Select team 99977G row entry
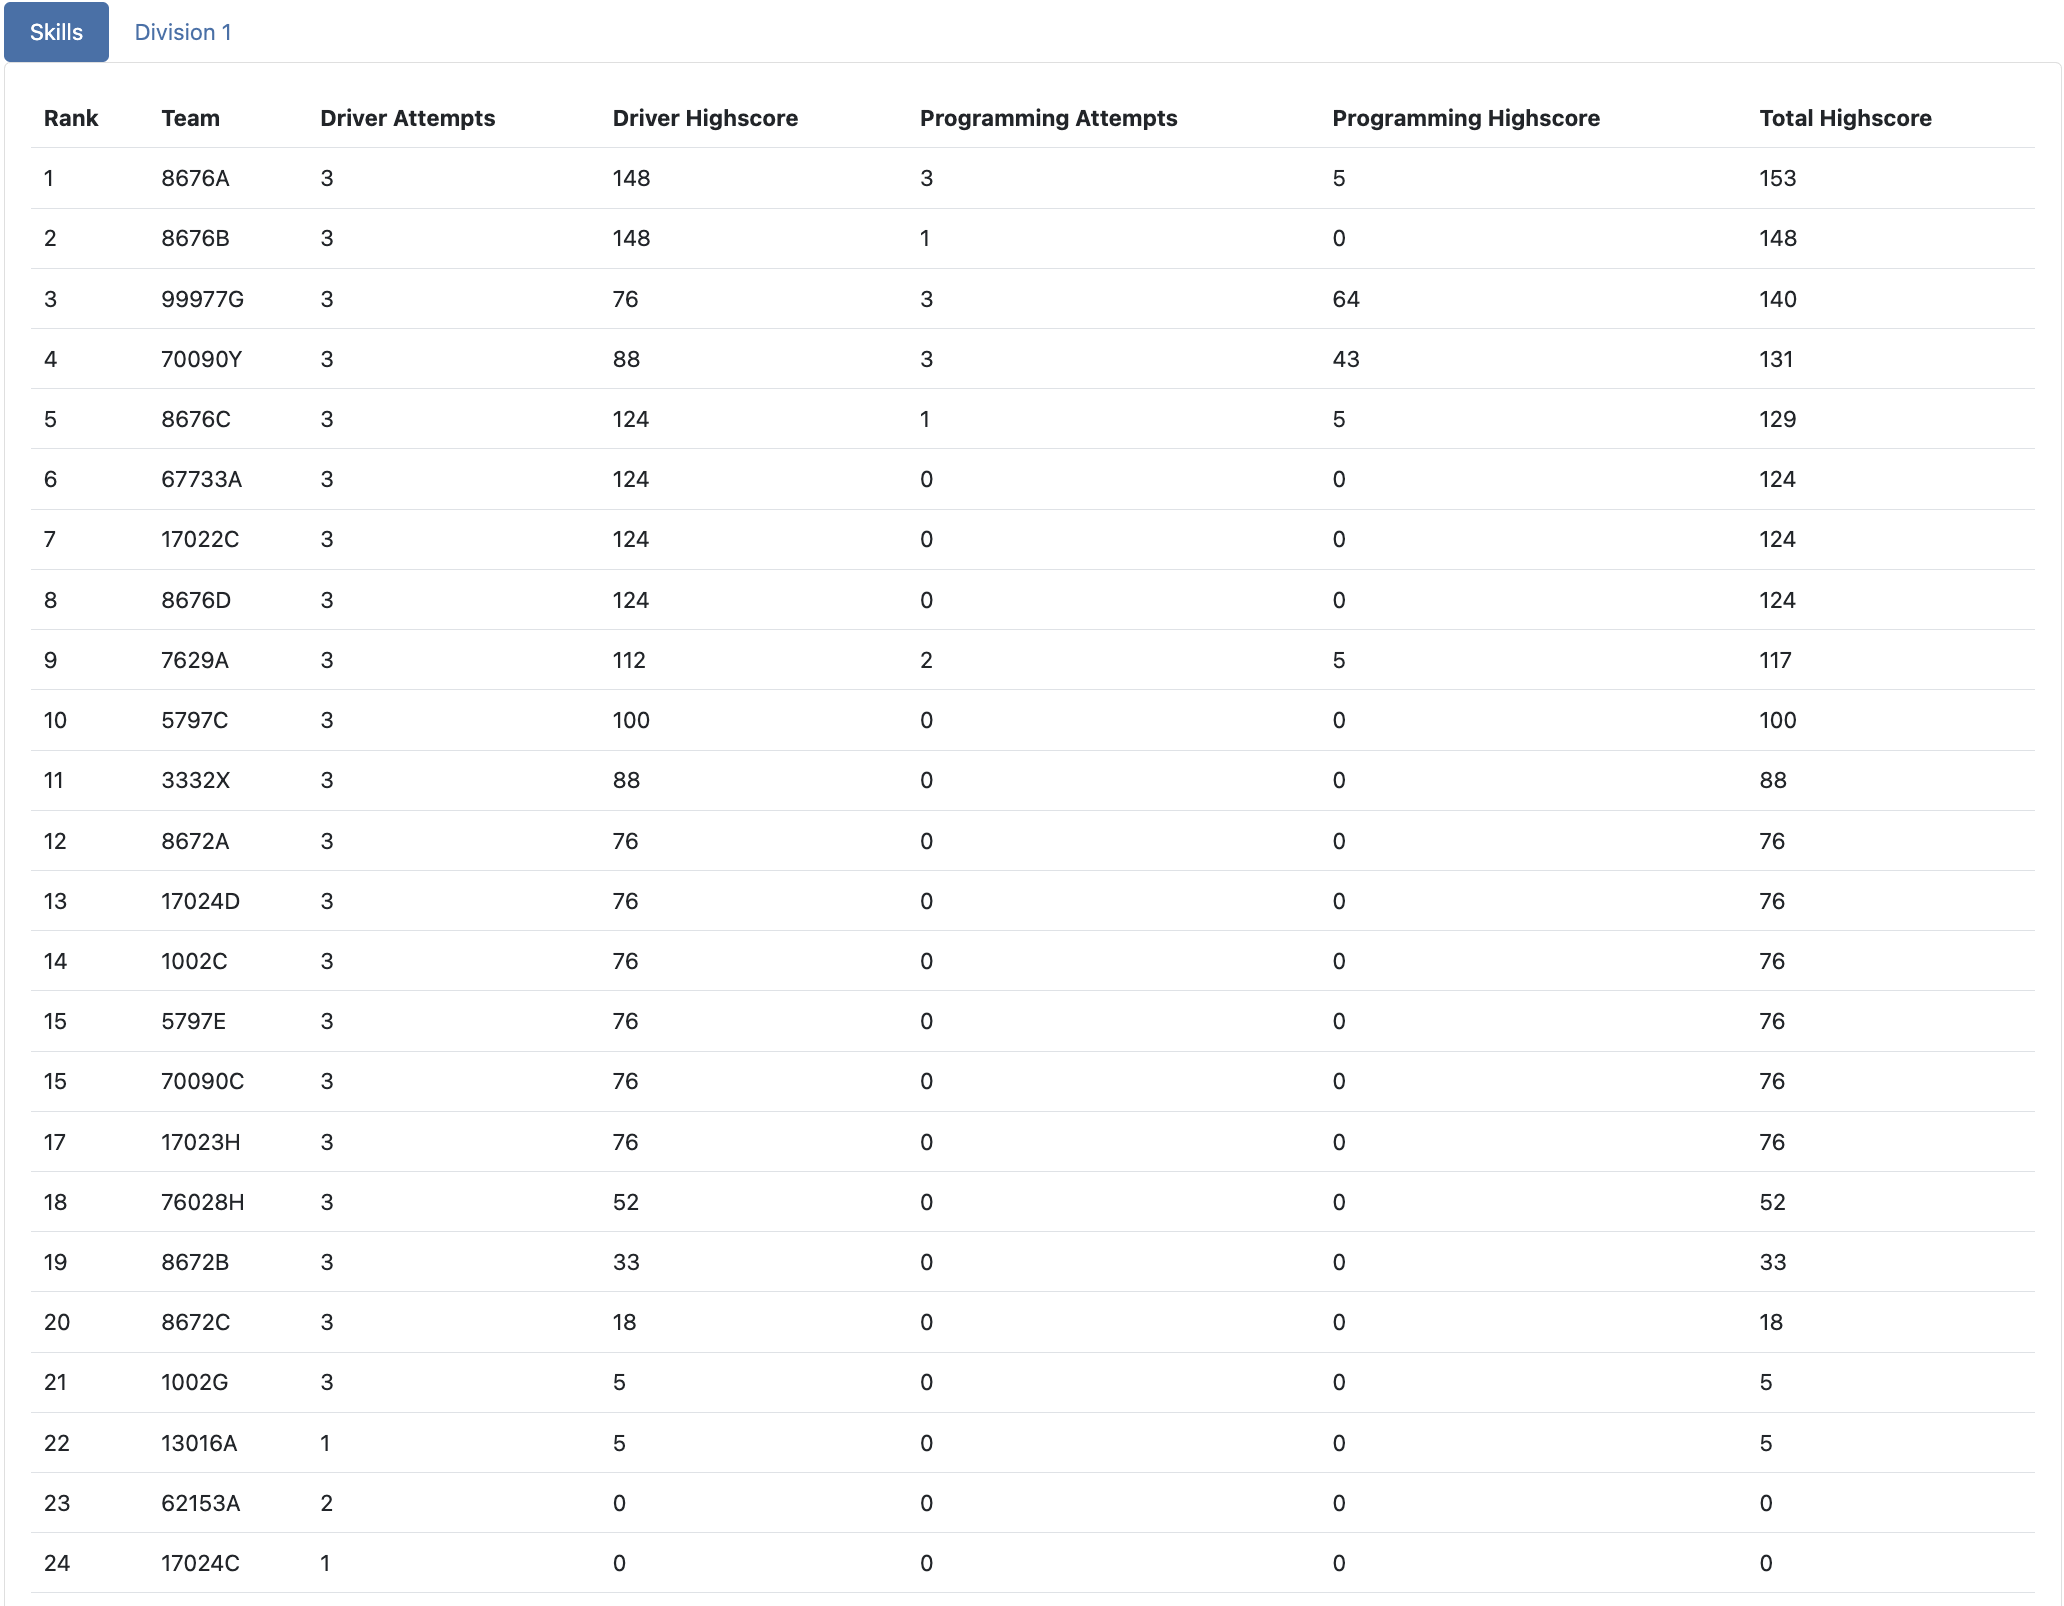This screenshot has height=1606, width=2064. (202, 299)
